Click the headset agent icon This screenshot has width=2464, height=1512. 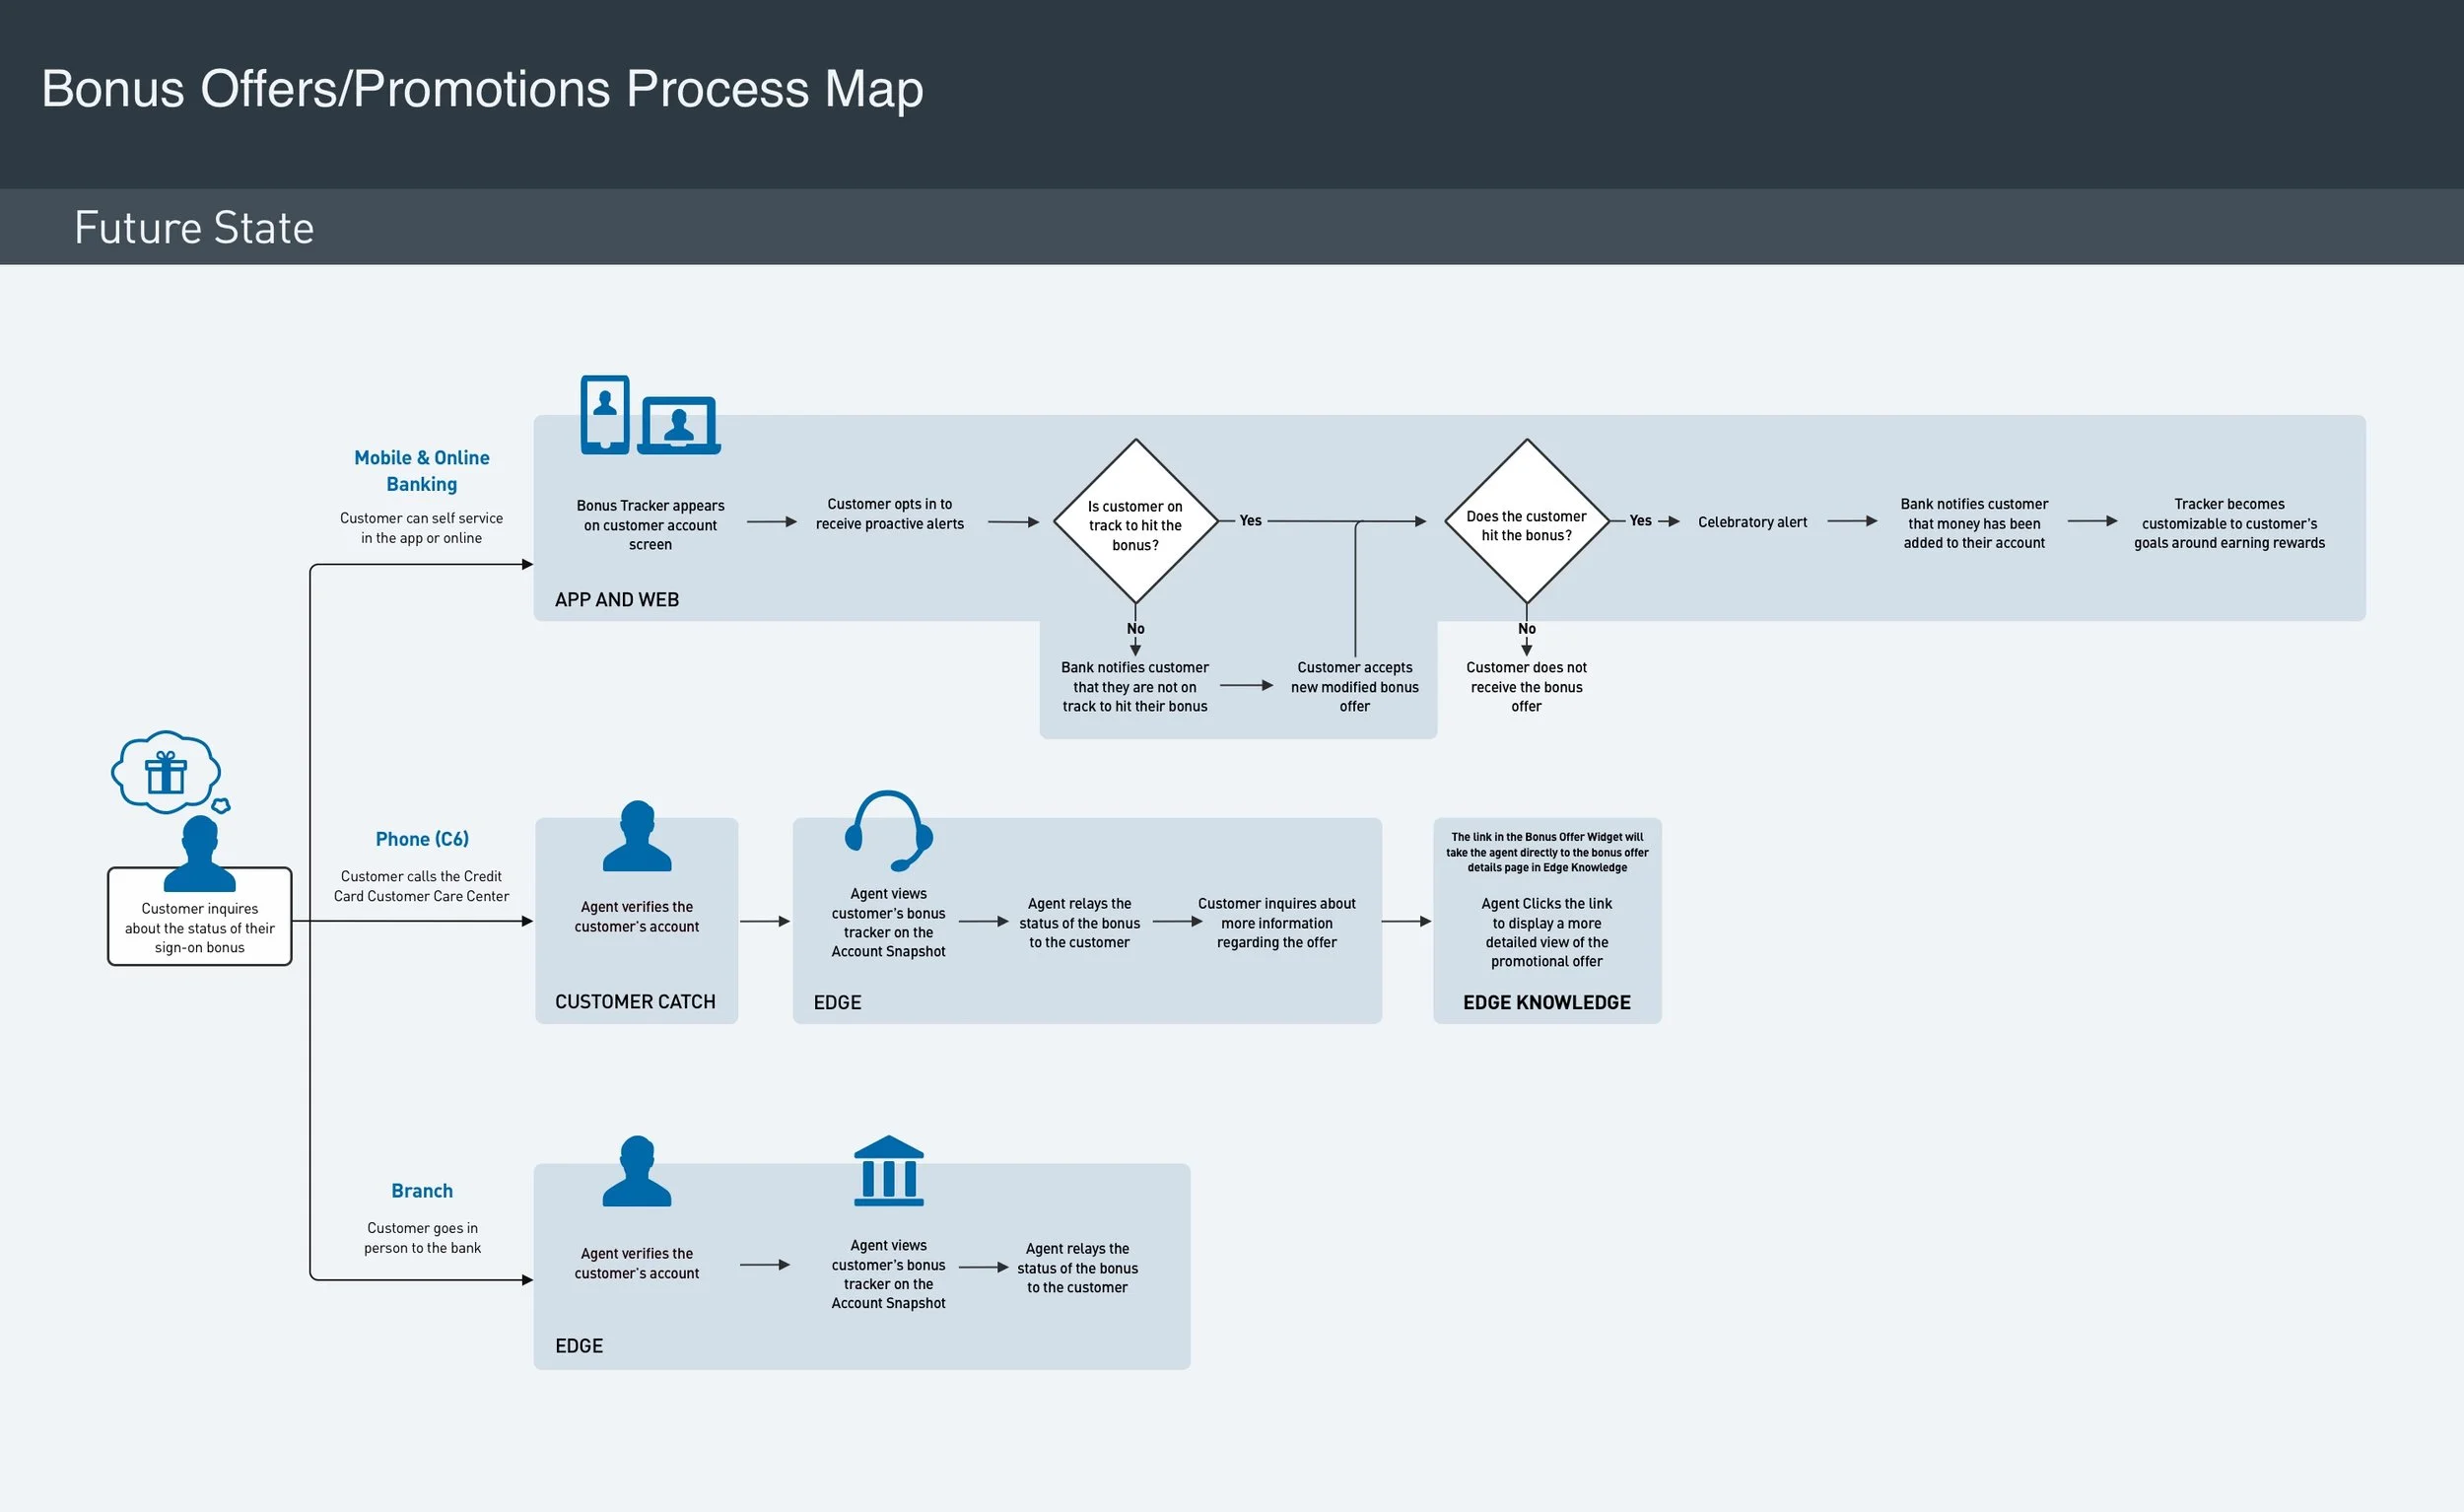(x=888, y=831)
